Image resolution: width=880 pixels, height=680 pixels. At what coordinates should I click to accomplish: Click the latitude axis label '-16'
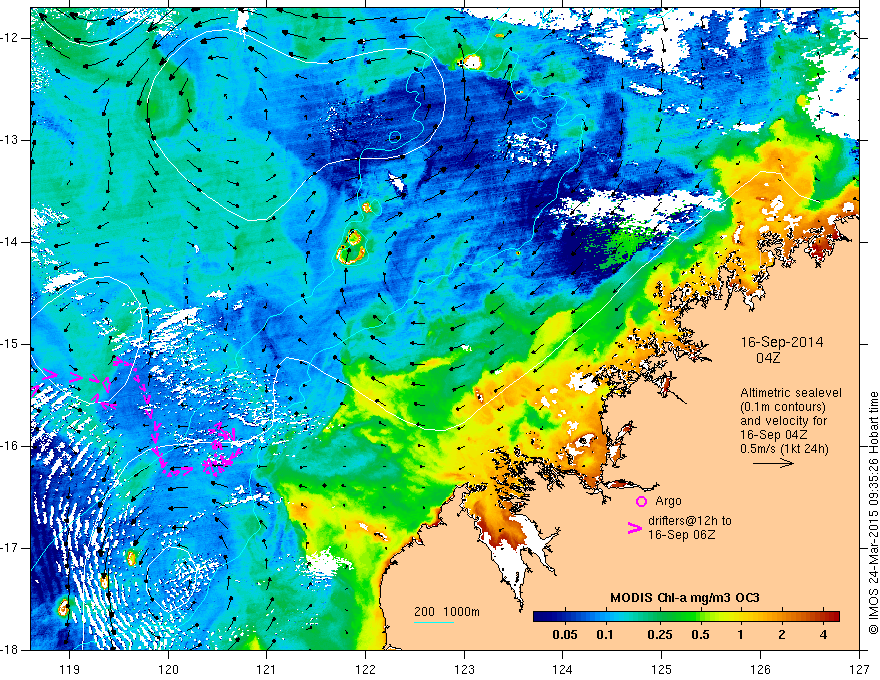[10, 446]
